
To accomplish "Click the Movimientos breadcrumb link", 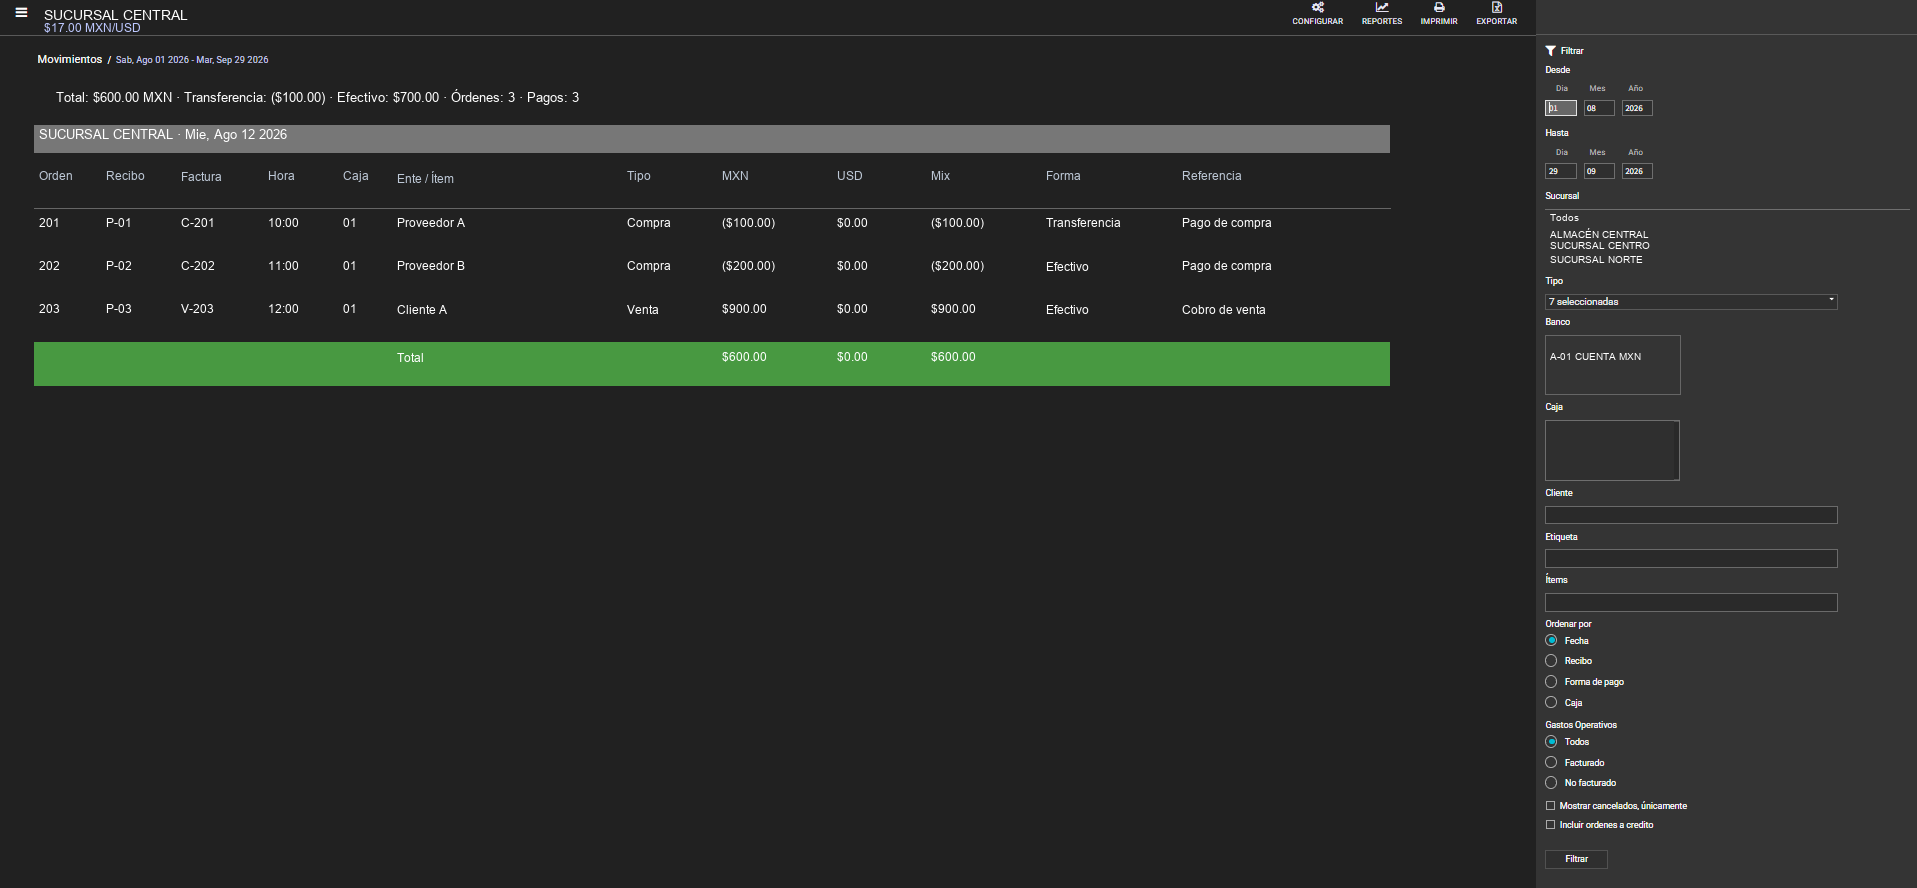I will click(70, 60).
